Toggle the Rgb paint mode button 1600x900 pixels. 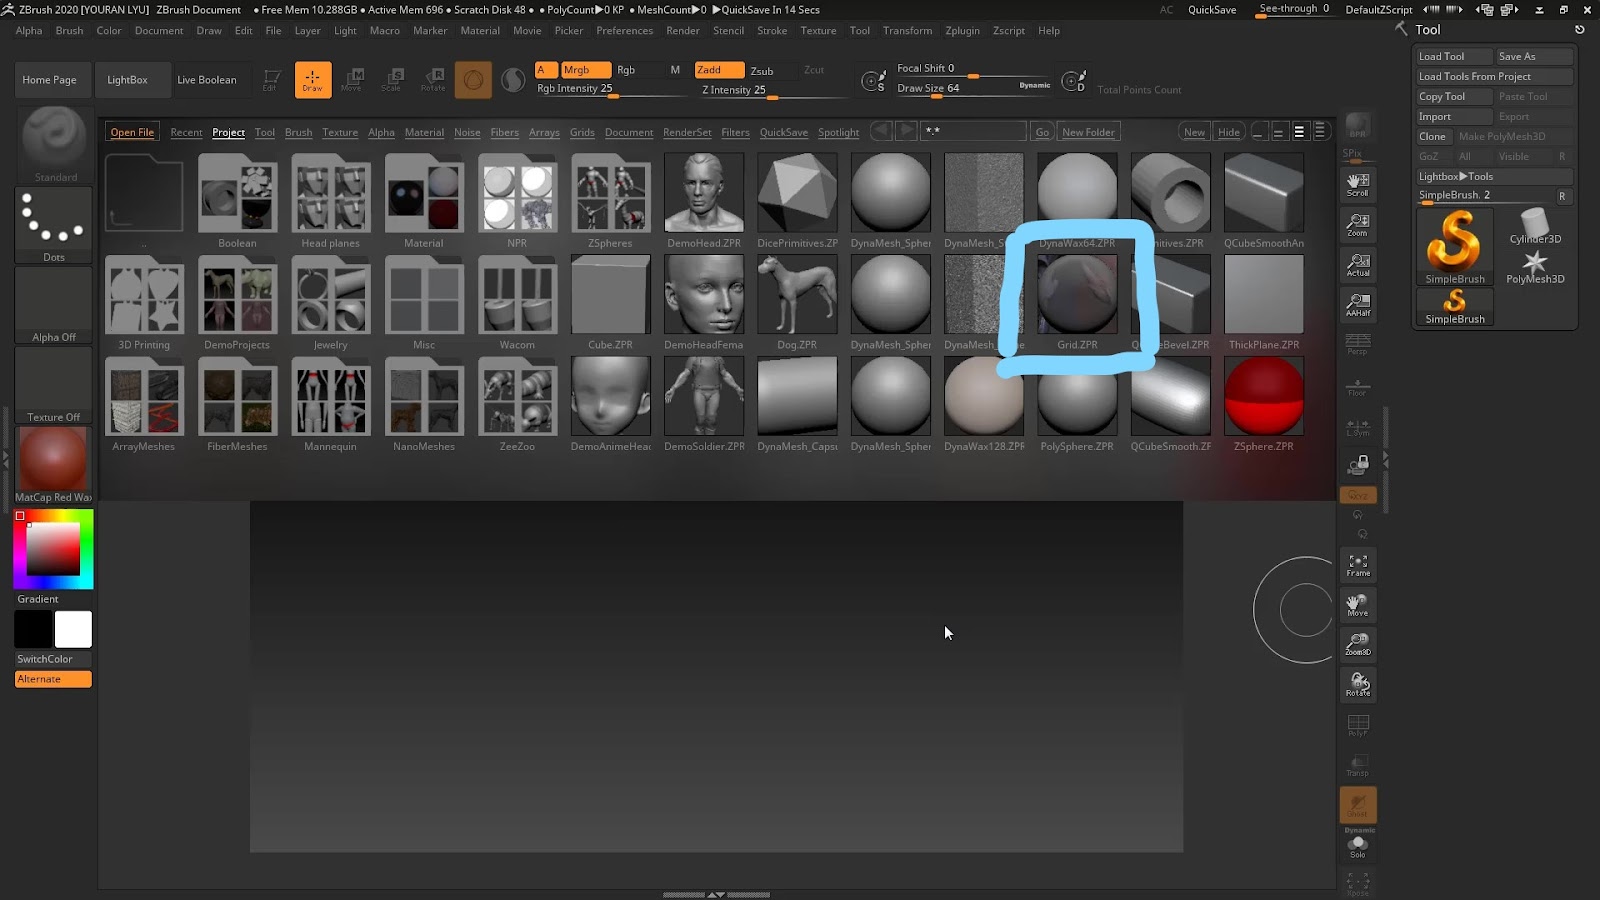click(627, 70)
